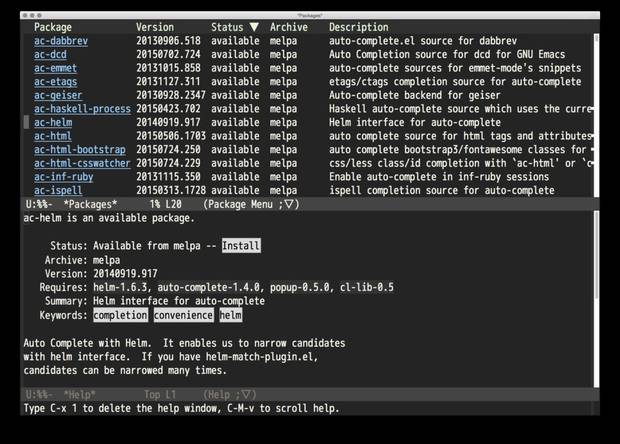This screenshot has width=620, height=444.
Task: Sort by the Version column header
Action: point(155,27)
